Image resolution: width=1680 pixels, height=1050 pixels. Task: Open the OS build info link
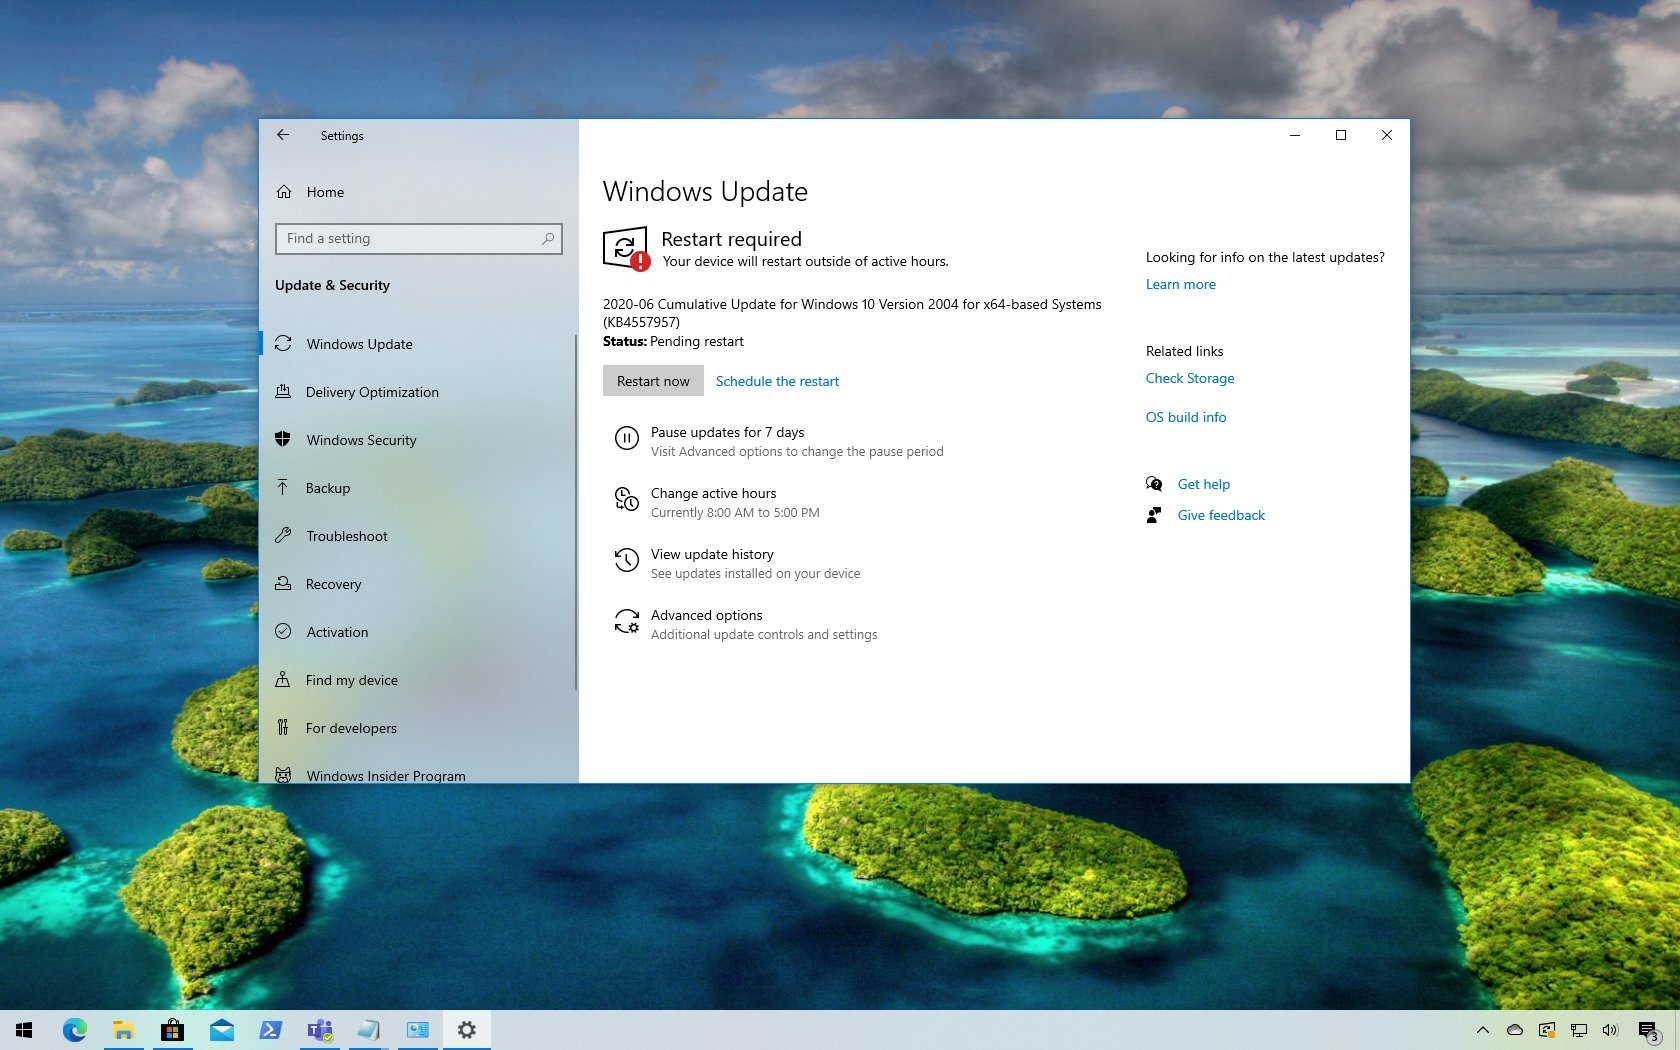(1186, 418)
